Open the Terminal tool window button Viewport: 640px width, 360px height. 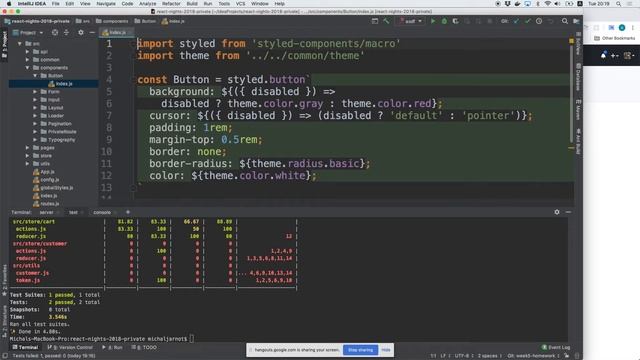pos(25,347)
